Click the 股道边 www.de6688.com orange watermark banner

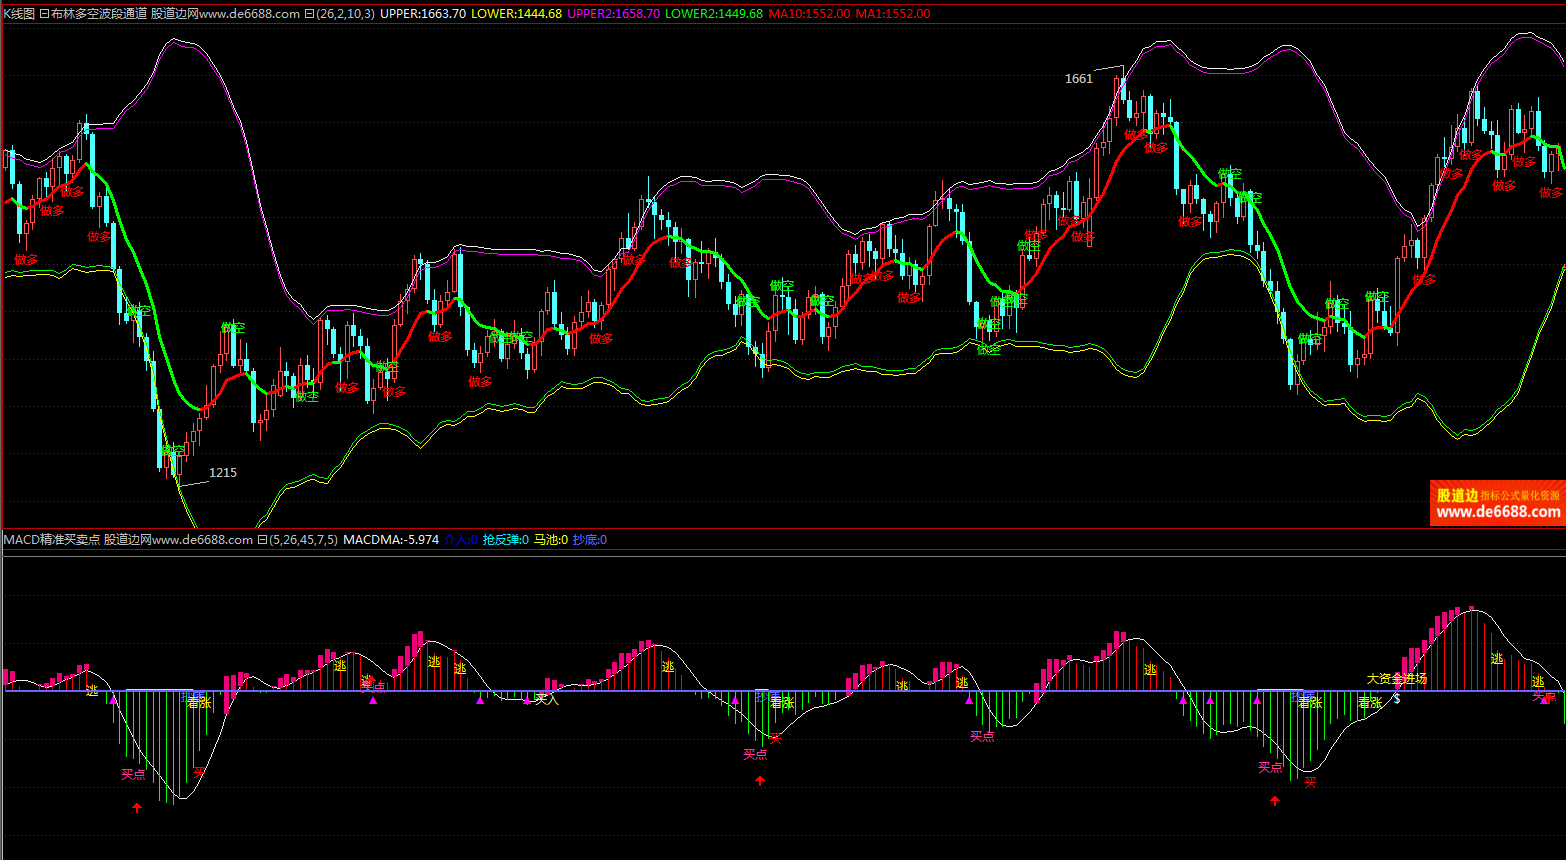pyautogui.click(x=1497, y=503)
